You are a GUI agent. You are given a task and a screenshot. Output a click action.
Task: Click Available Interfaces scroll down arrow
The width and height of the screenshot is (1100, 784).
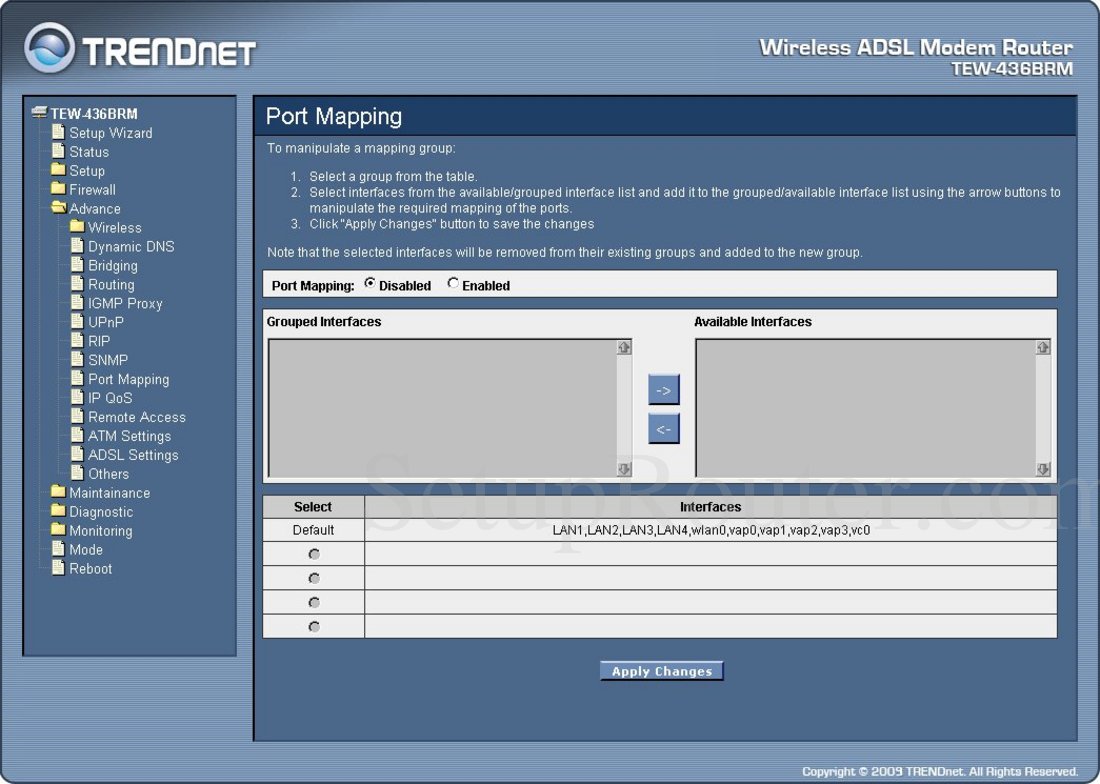click(x=1043, y=469)
